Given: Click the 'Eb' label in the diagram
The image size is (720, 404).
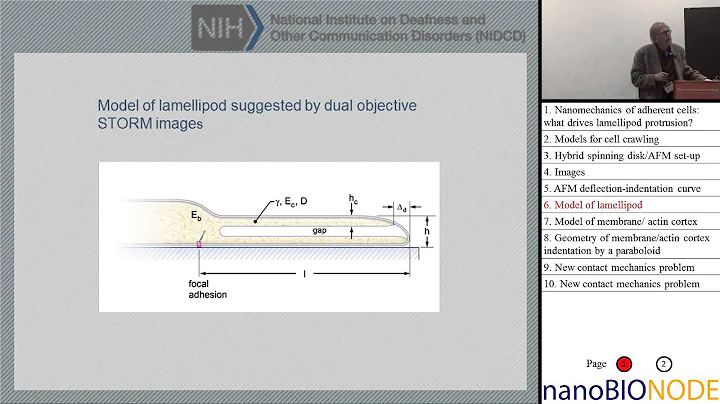Looking at the screenshot, I should 196,215.
